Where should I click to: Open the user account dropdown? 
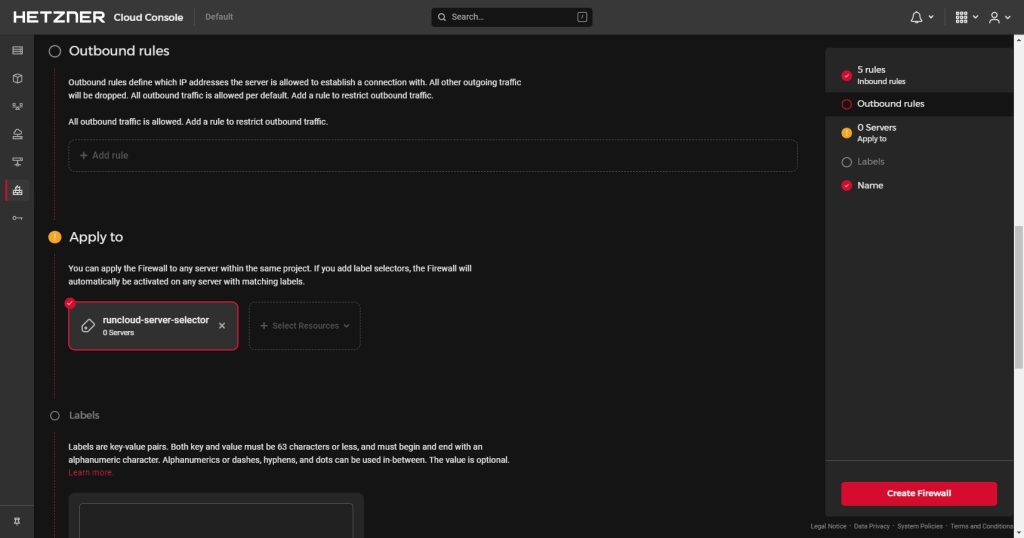pyautogui.click(x=998, y=17)
